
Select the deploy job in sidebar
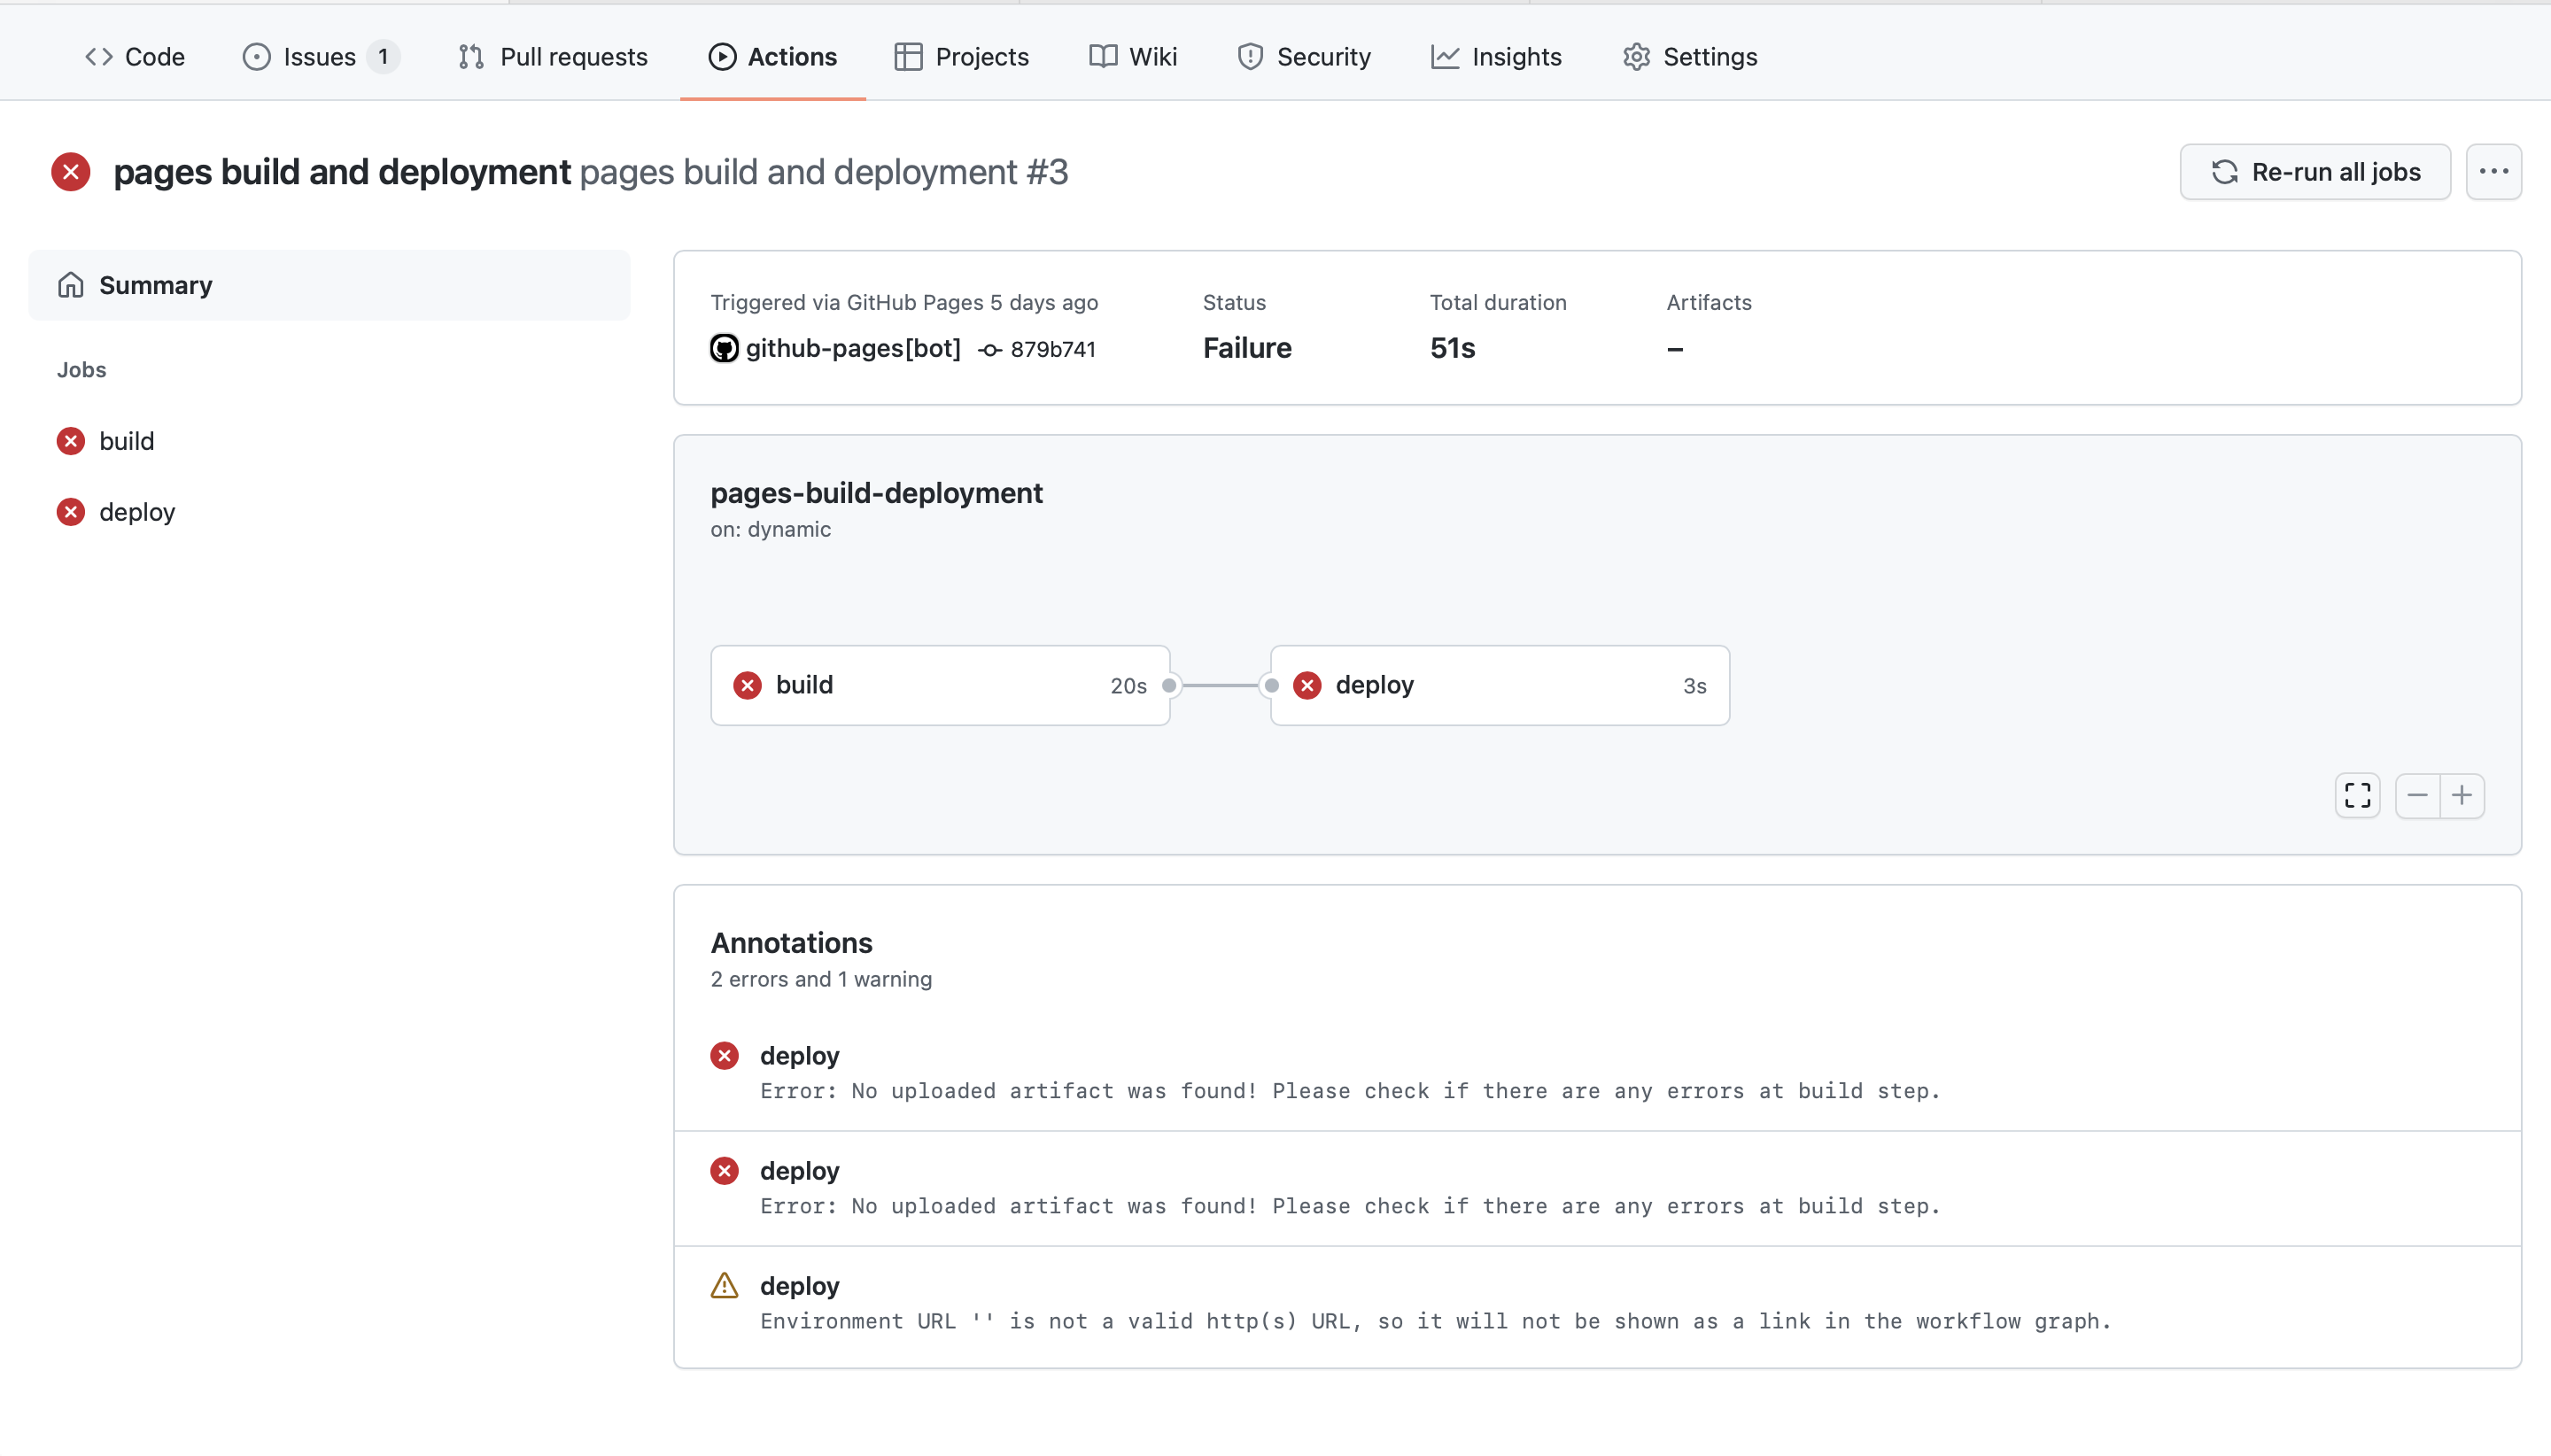pyautogui.click(x=137, y=512)
